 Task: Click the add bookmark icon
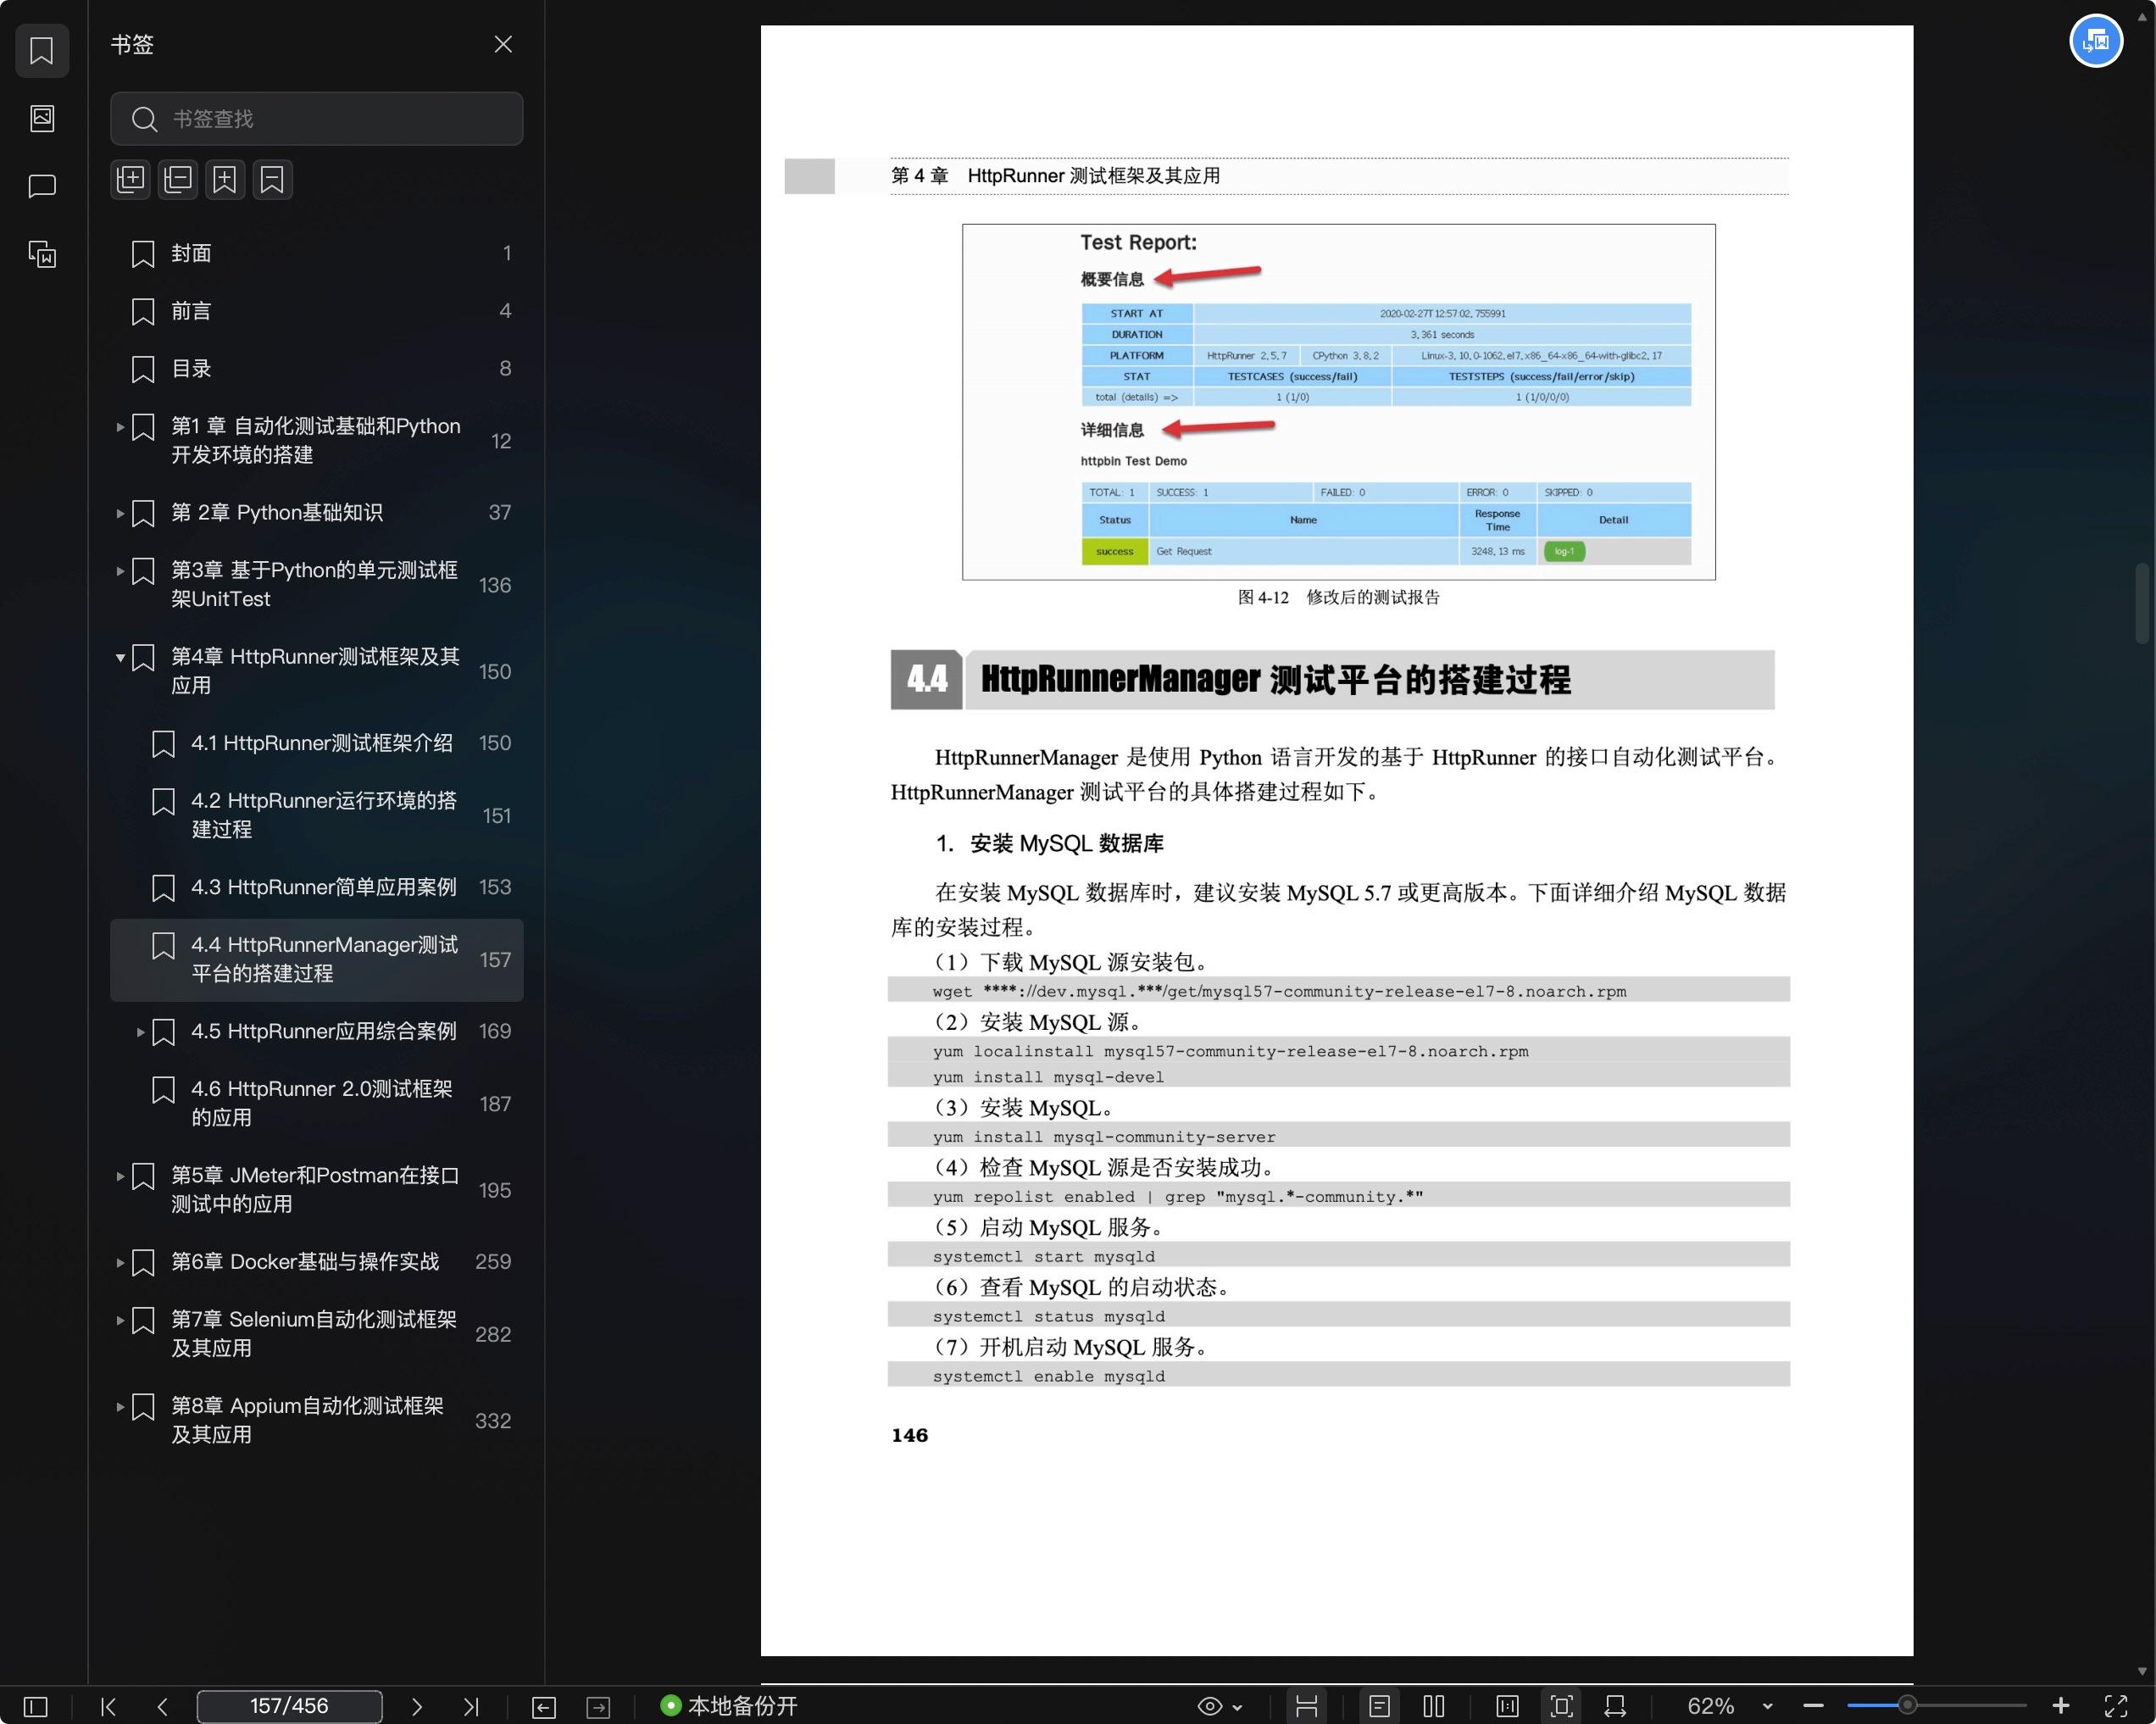point(225,180)
